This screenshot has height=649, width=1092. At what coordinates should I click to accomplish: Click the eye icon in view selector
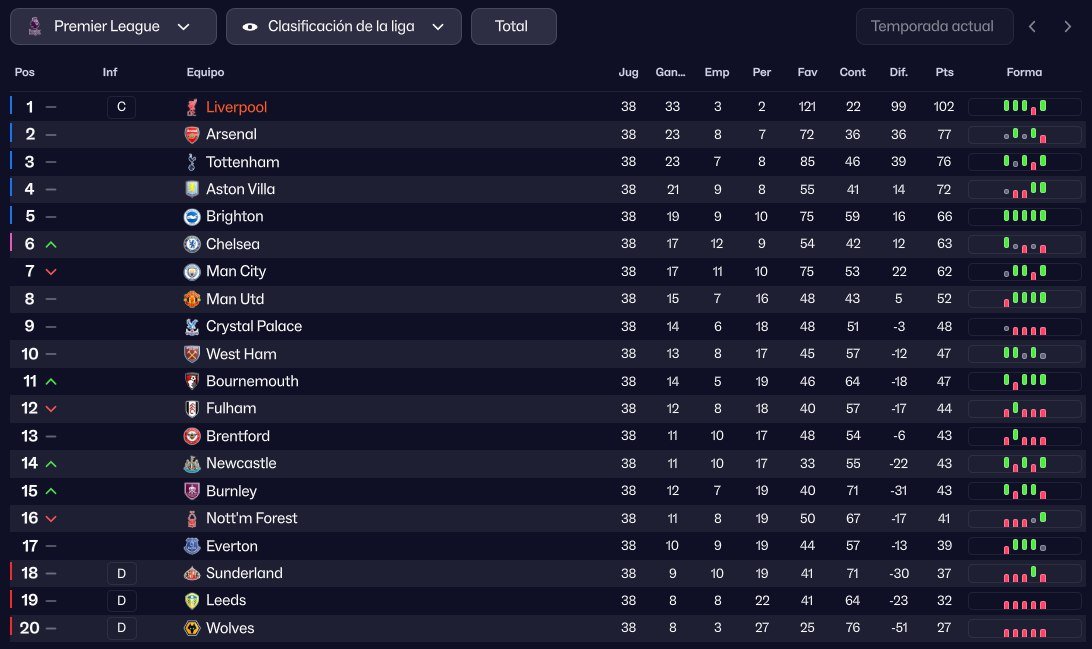[249, 26]
